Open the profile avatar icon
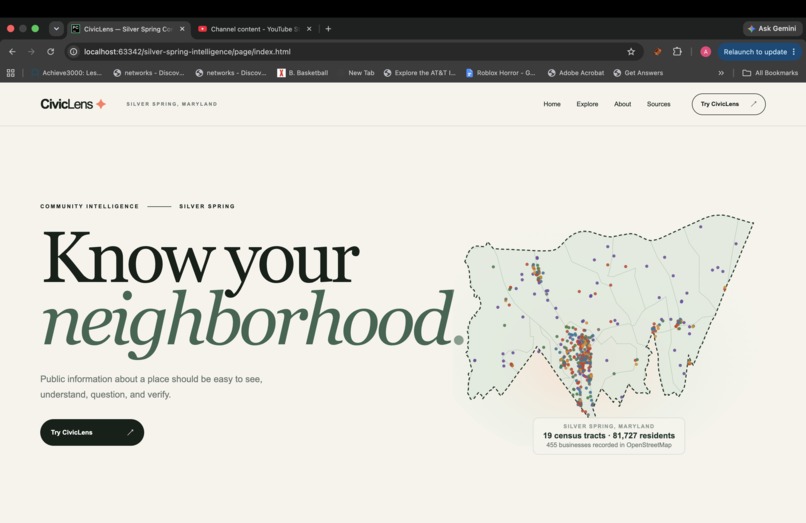The width and height of the screenshot is (806, 523). pos(705,51)
